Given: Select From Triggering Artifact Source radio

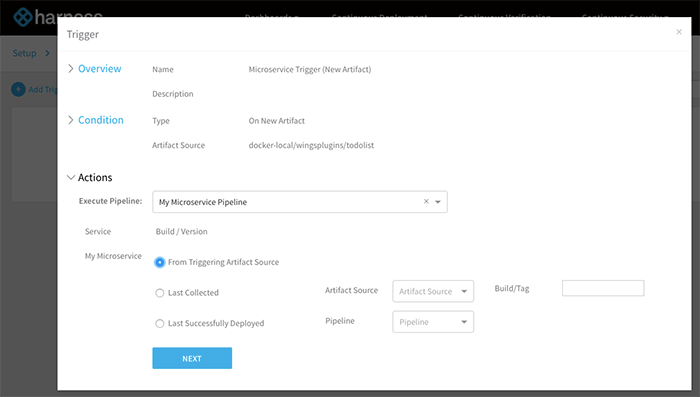Looking at the screenshot, I should (159, 262).
